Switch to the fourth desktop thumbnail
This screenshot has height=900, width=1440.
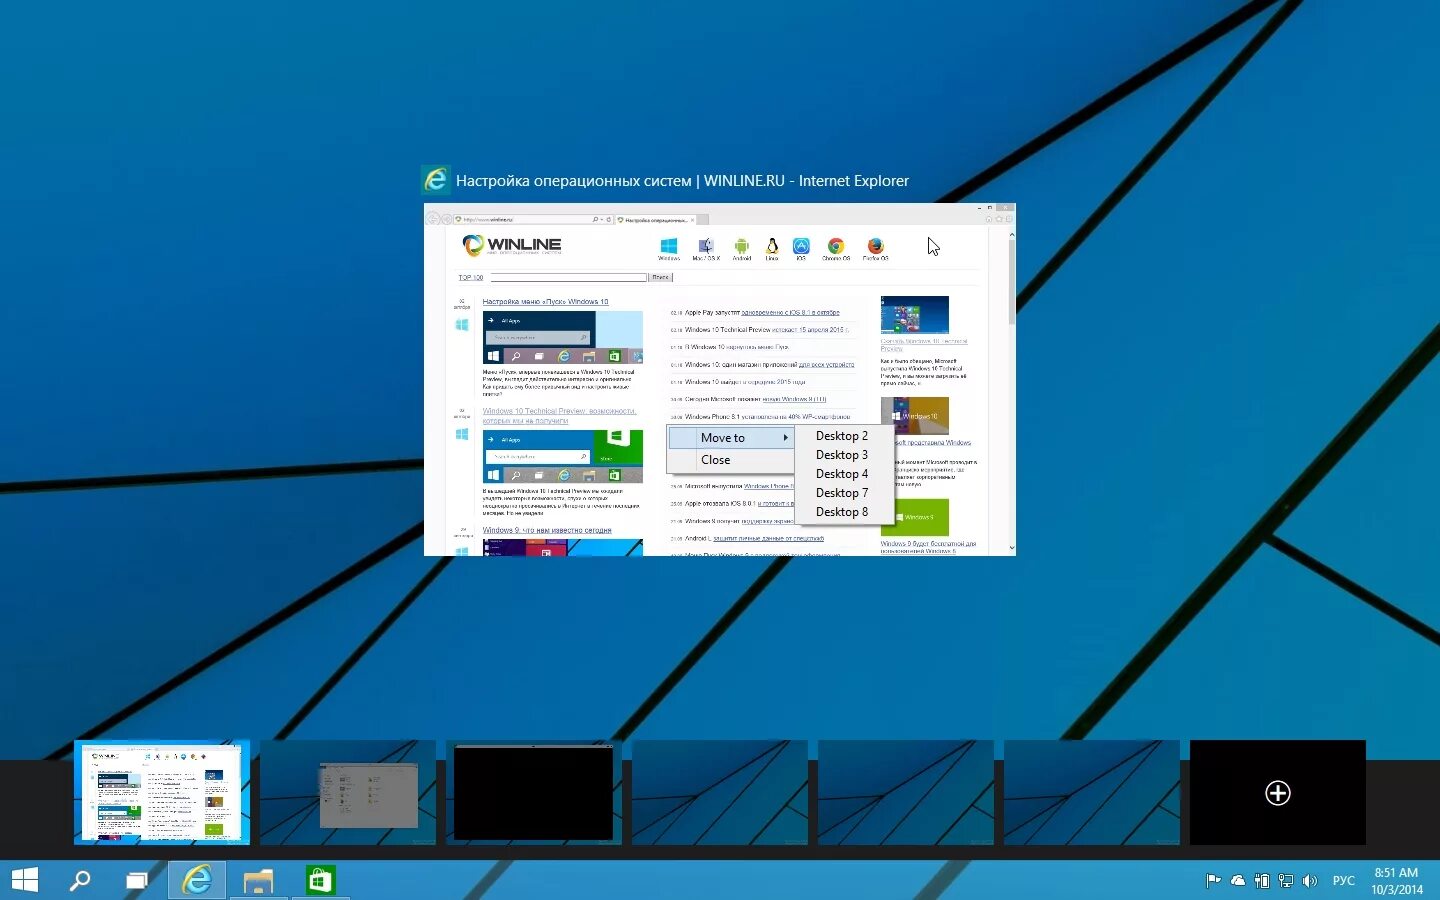click(x=720, y=792)
